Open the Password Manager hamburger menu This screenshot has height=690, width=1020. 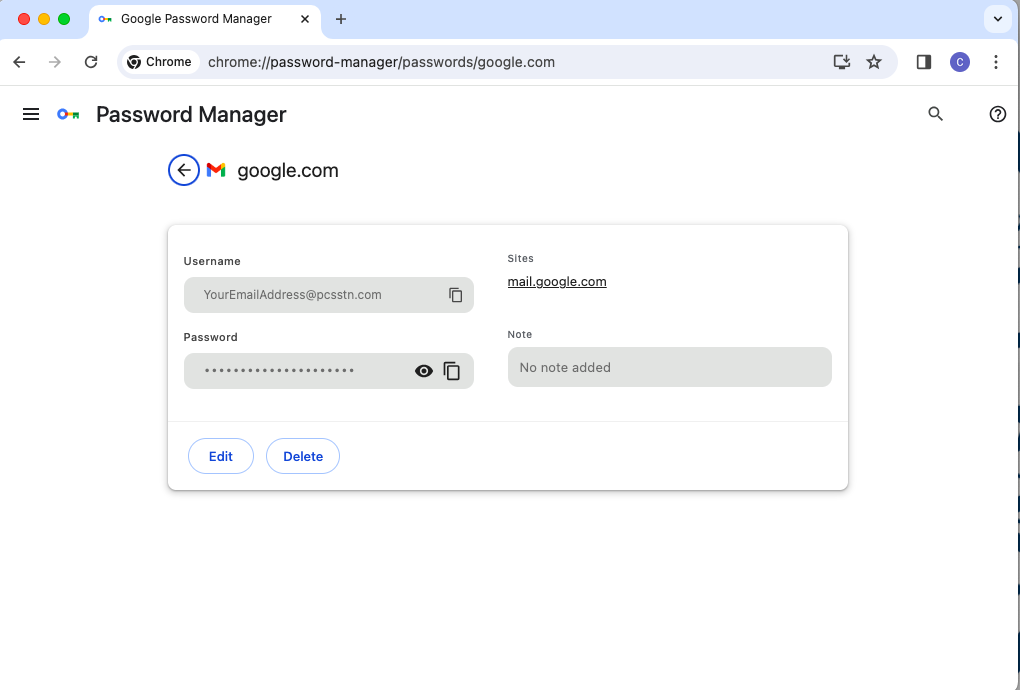tap(31, 114)
